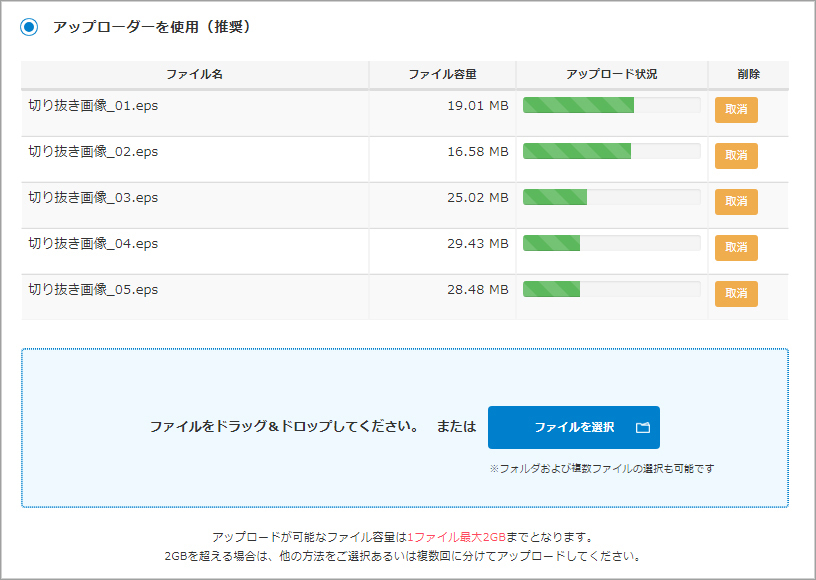This screenshot has width=816, height=580.
Task: Click progress bar for 切り抜き画像_03.eps
Action: [x=611, y=198]
